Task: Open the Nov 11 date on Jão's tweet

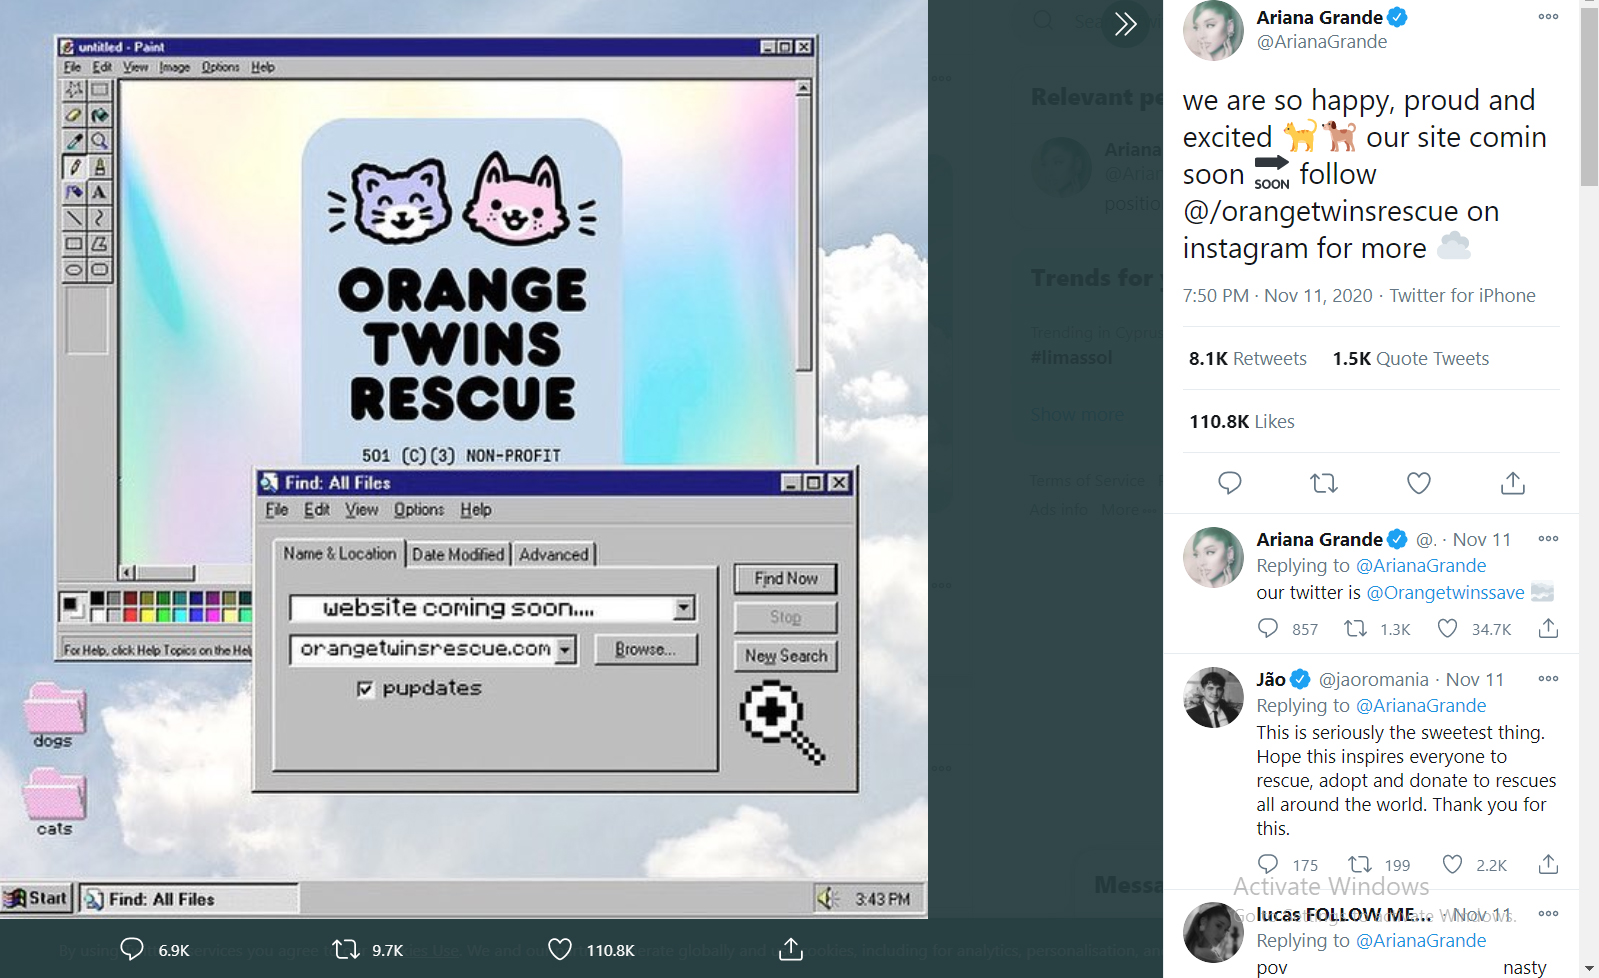Action: coord(1475,680)
